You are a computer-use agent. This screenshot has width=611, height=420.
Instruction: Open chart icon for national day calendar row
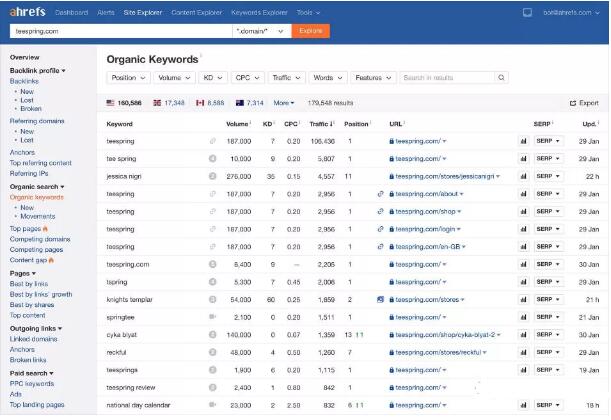pyautogui.click(x=523, y=405)
